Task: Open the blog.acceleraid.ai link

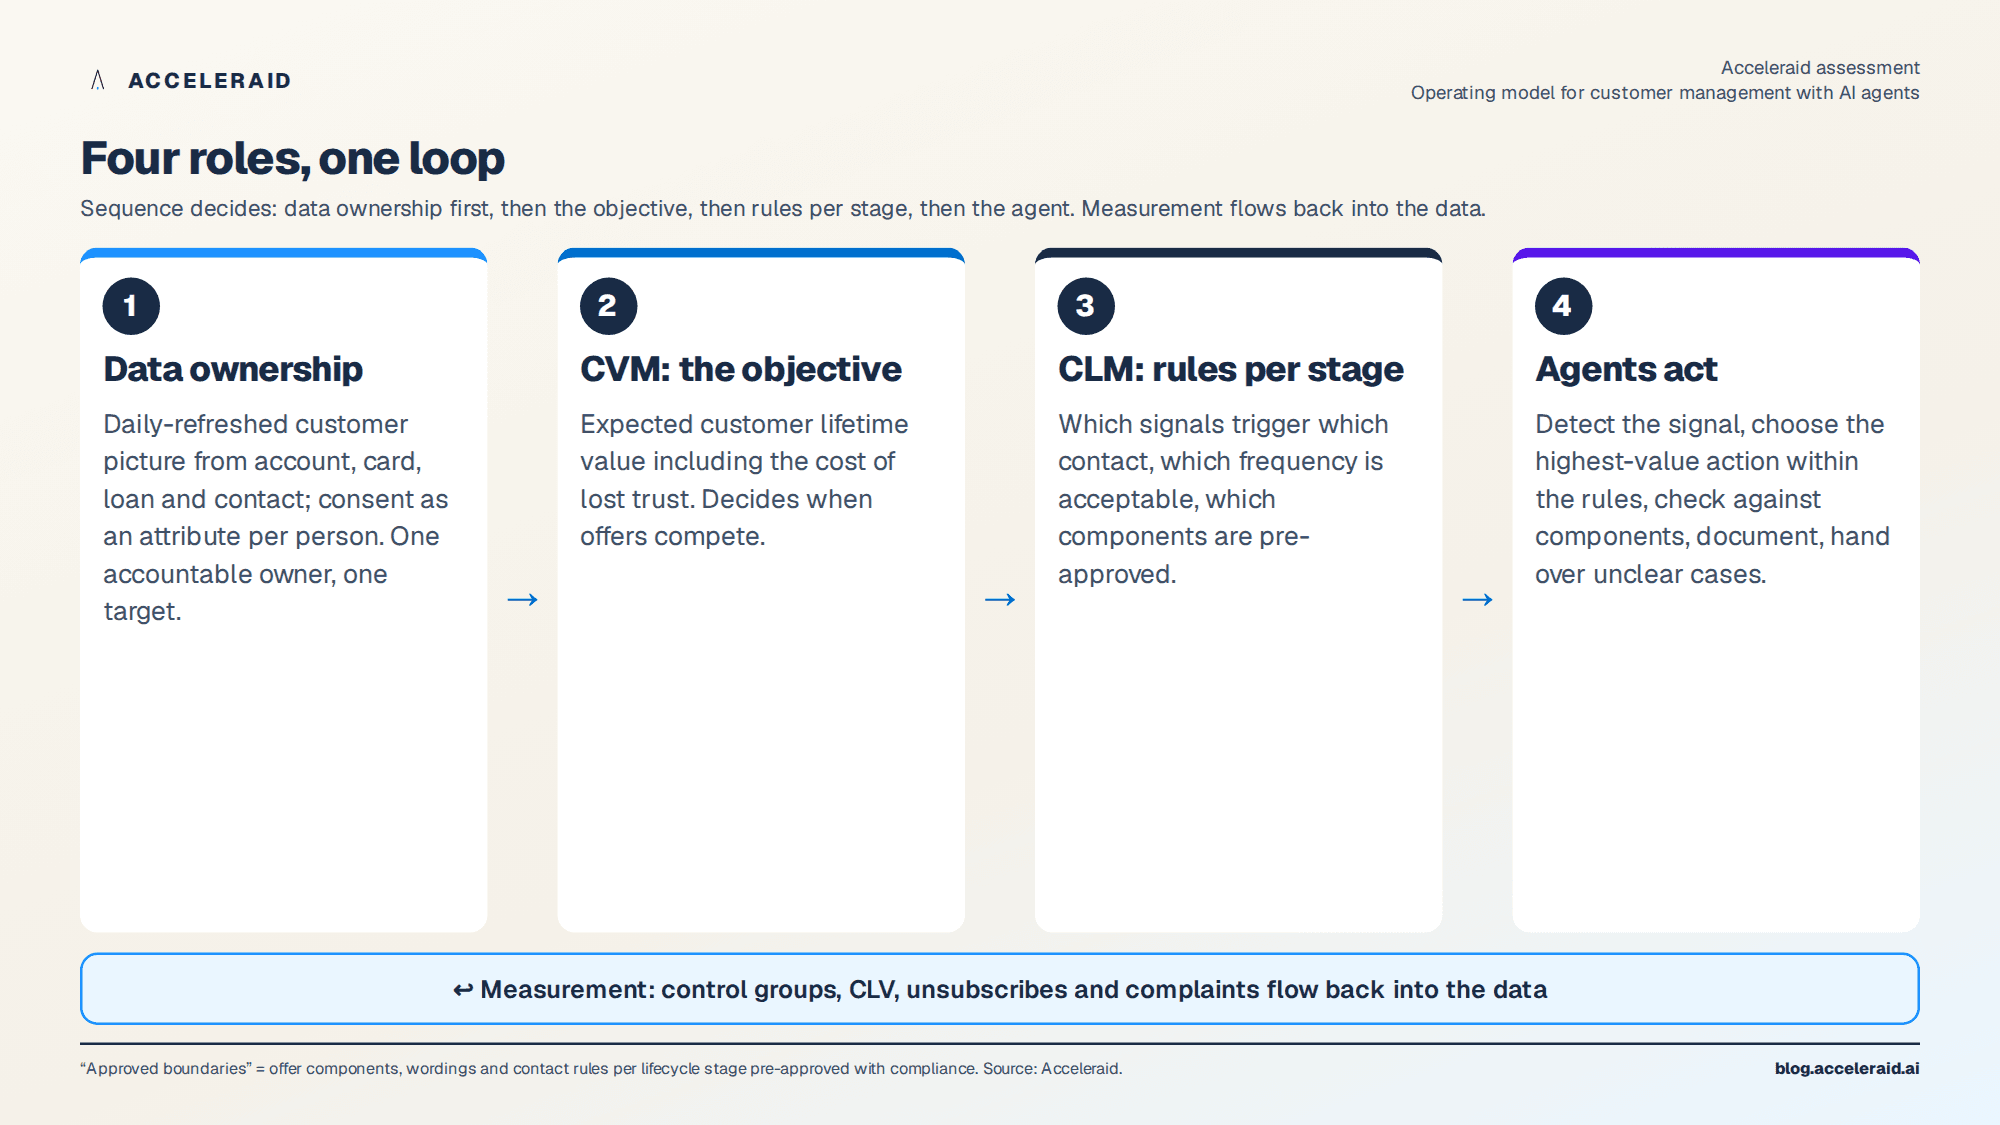Action: [1847, 1068]
